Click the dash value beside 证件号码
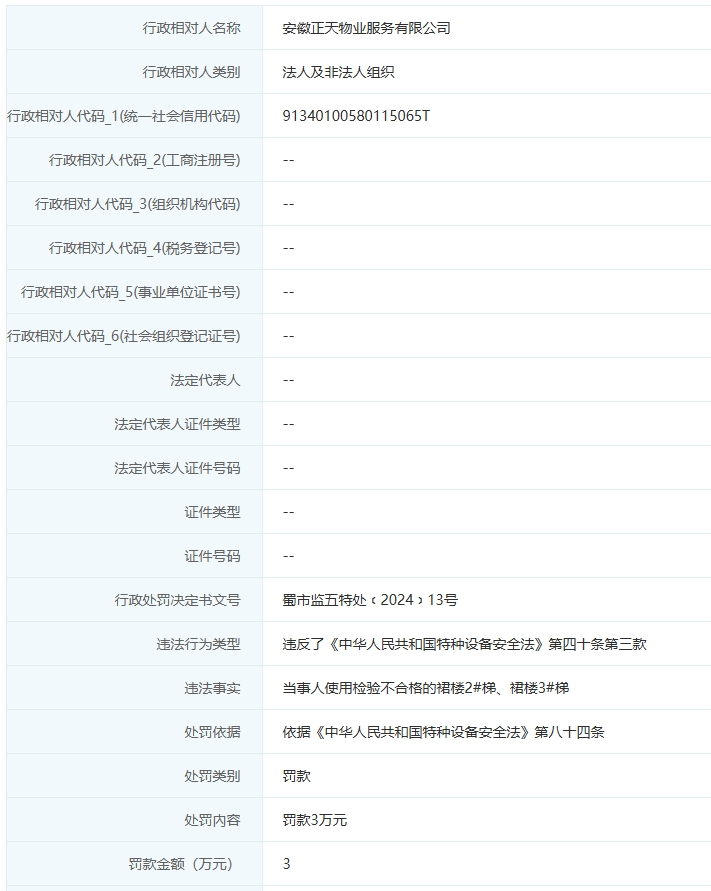Viewport: 711px width, 891px height. [288, 556]
